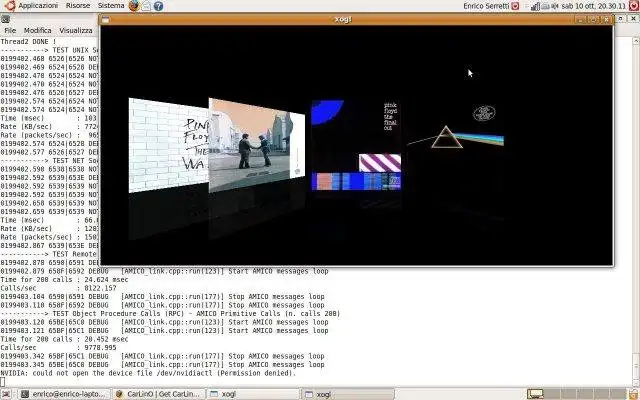Open the red user status indicator
Screen dimensions: 640x400
pos(515,6)
